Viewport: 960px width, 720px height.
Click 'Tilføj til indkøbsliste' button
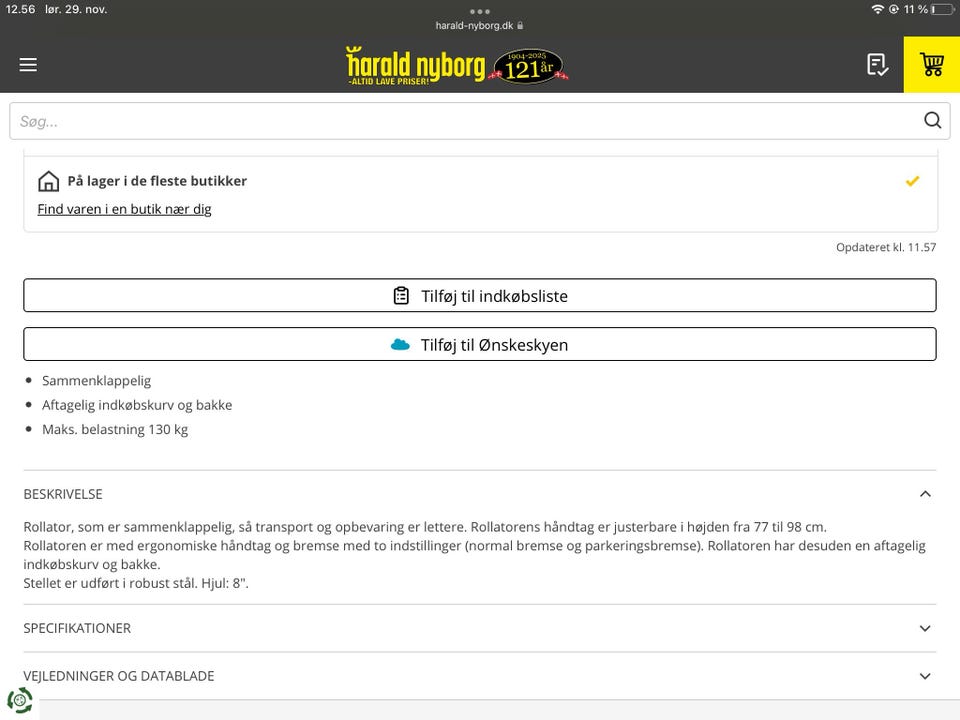480,296
